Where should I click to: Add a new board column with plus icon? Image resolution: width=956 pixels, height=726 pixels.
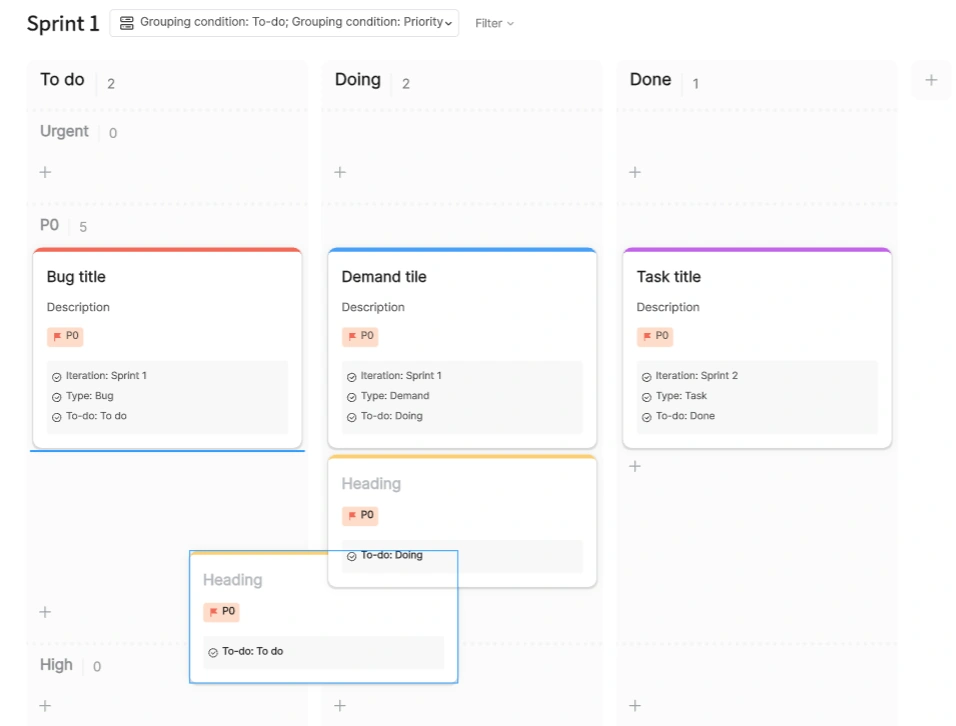(930, 80)
